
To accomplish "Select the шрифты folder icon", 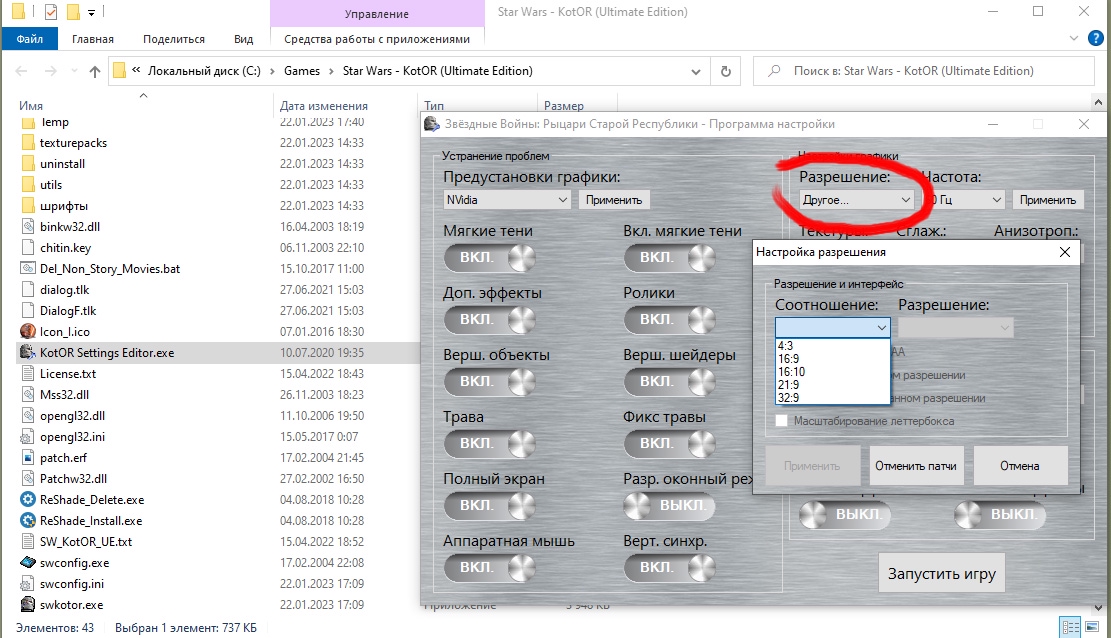I will (x=28, y=206).
